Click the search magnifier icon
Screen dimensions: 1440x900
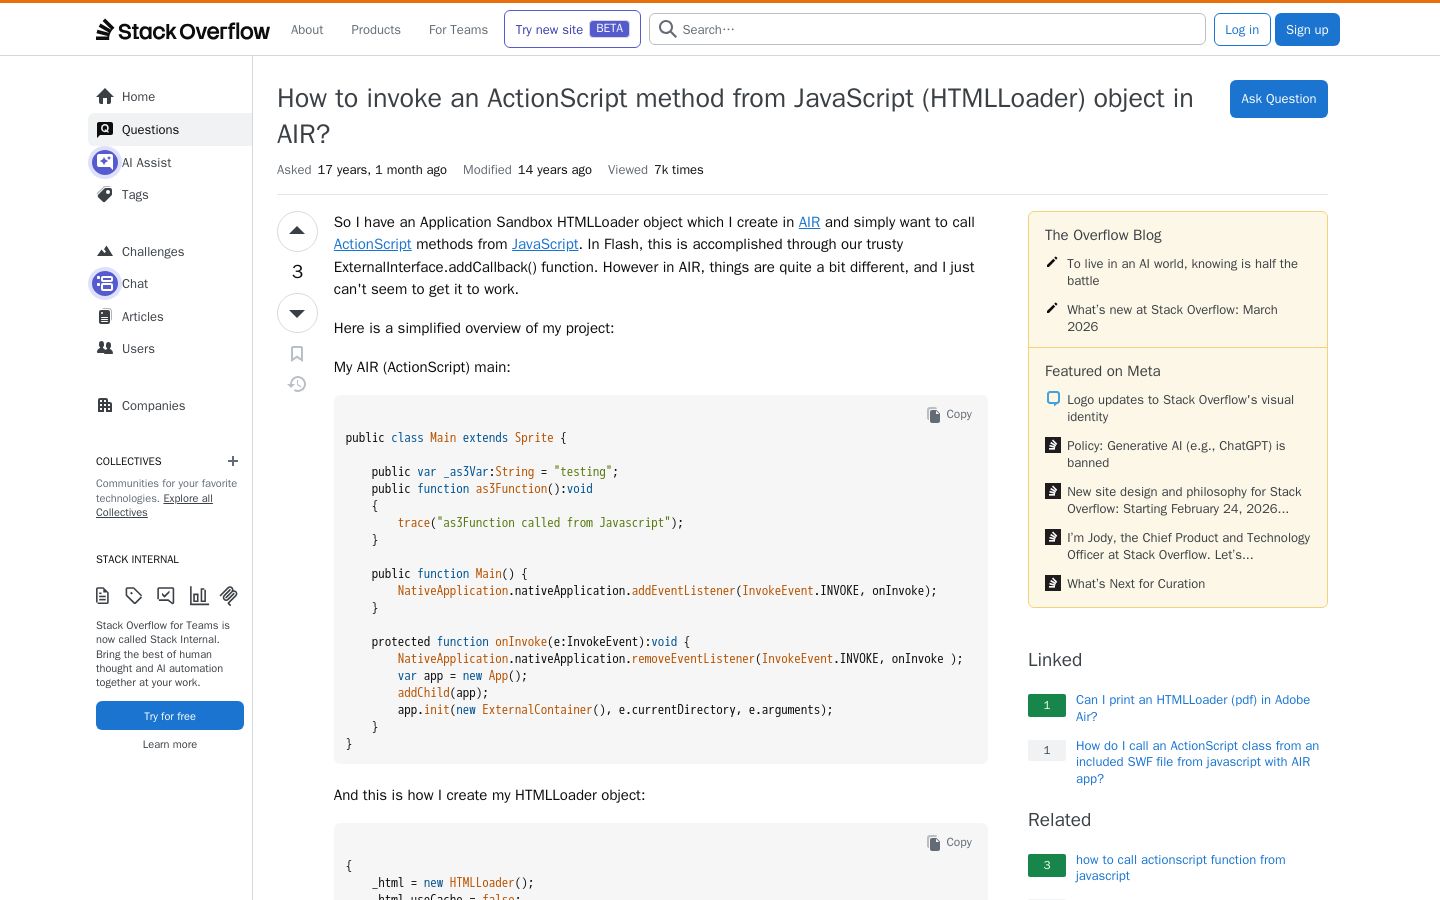(x=667, y=29)
